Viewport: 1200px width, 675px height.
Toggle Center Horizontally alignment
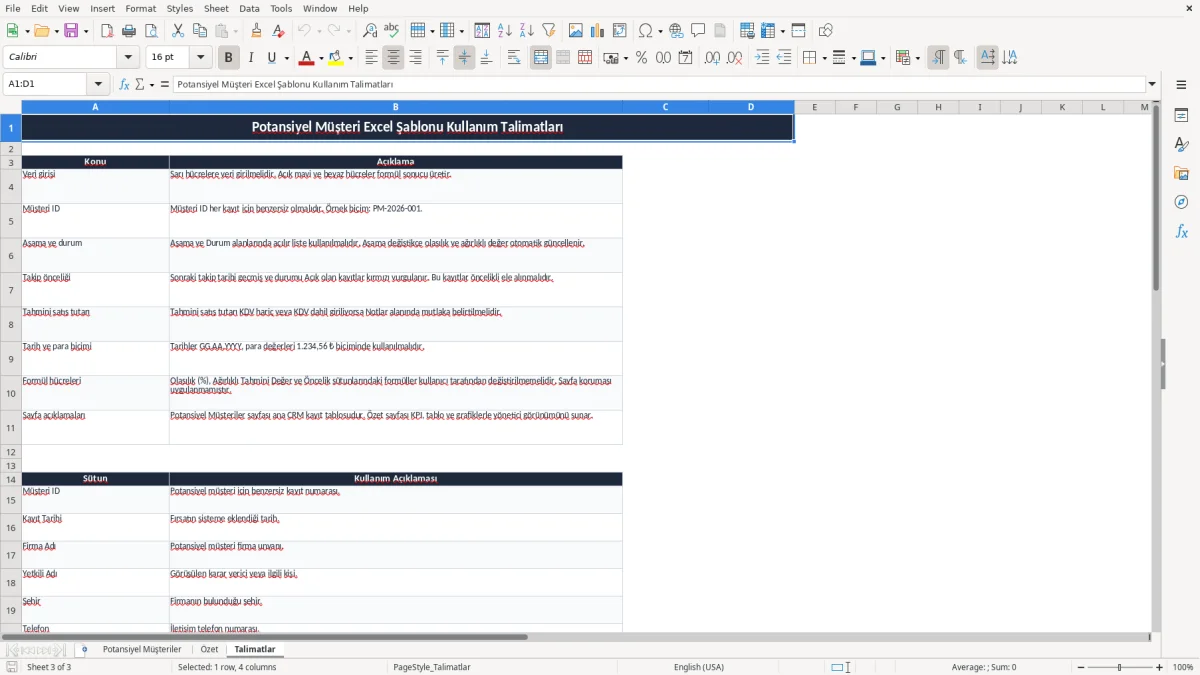(x=393, y=58)
